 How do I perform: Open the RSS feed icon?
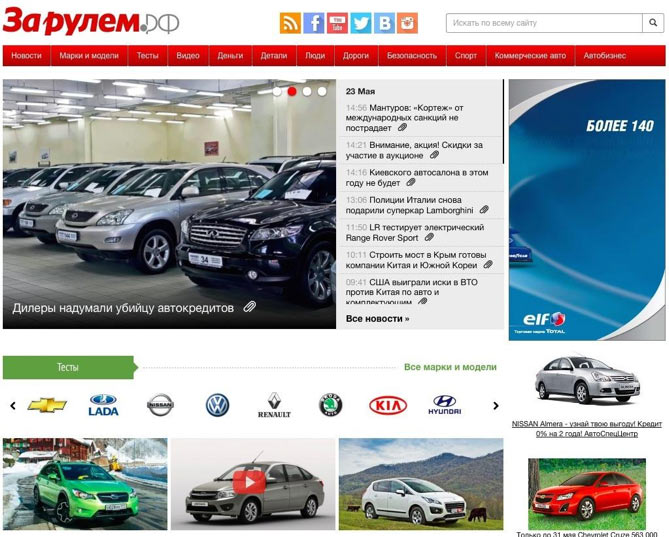point(290,23)
